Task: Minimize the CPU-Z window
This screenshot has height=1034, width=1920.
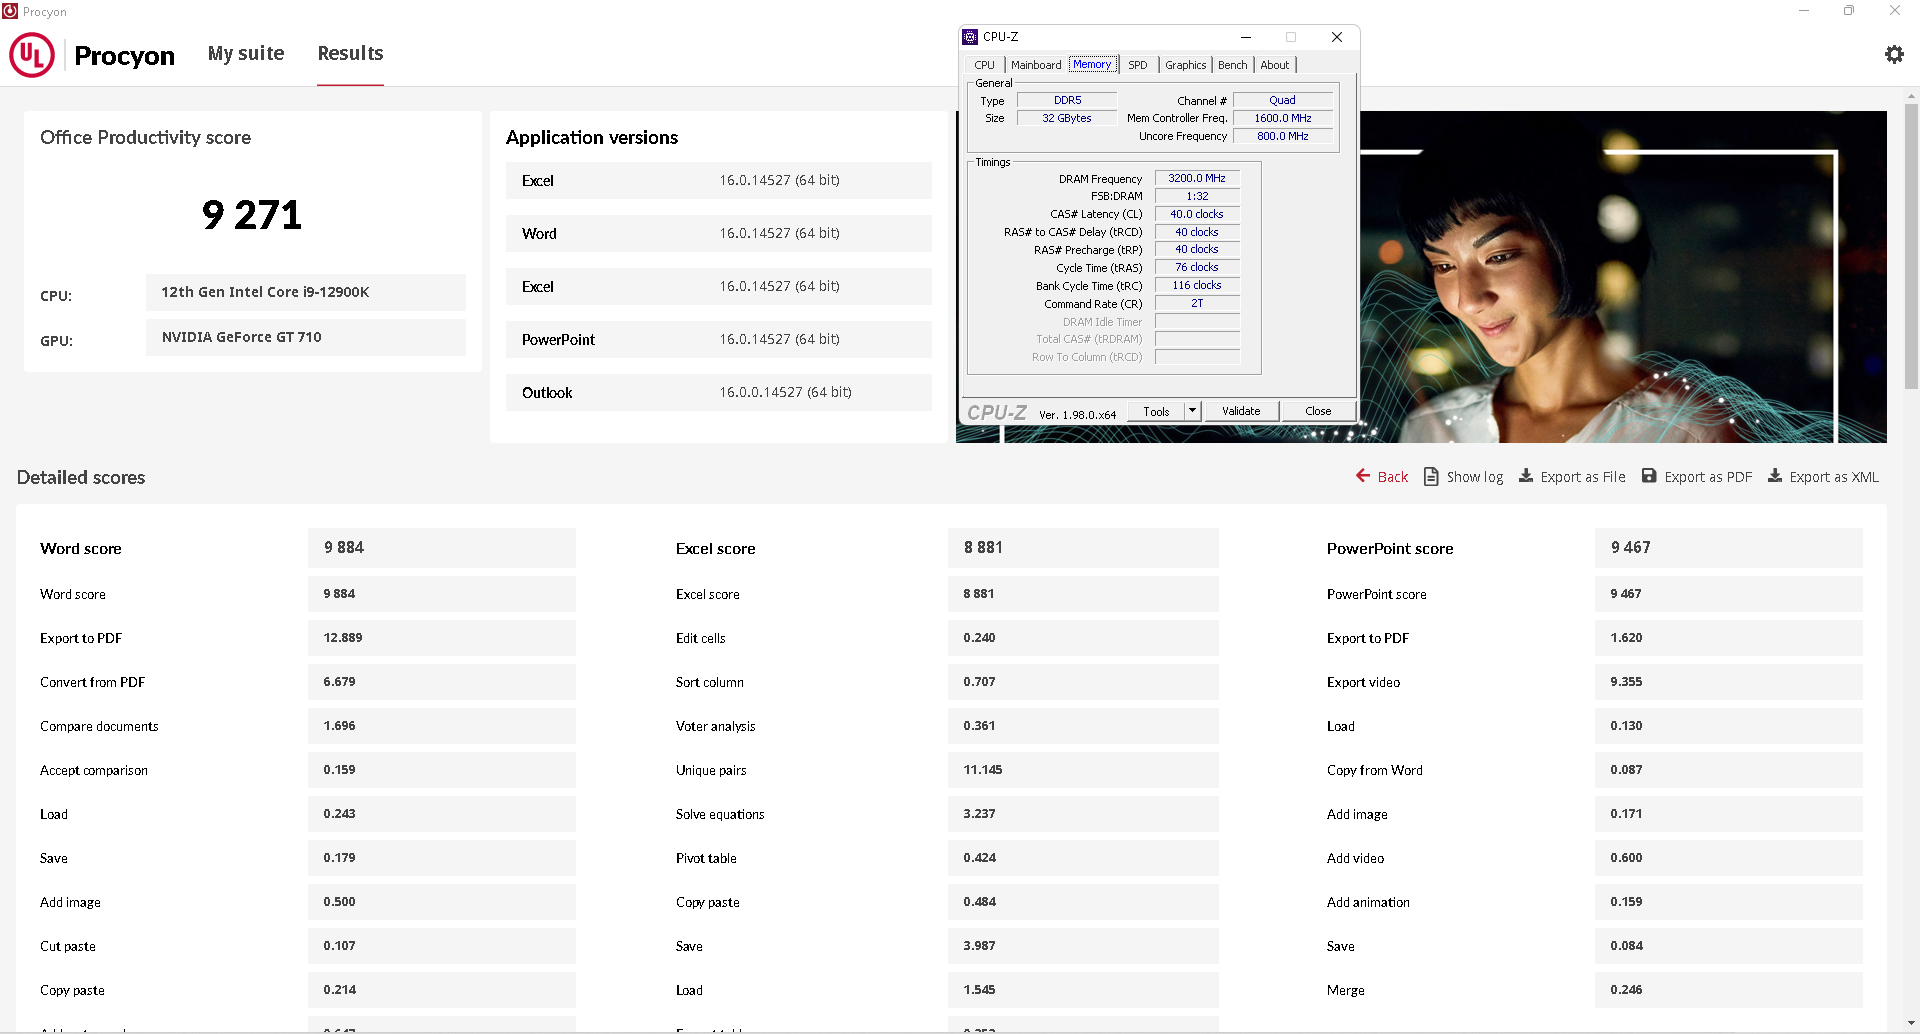Action: pos(1246,37)
